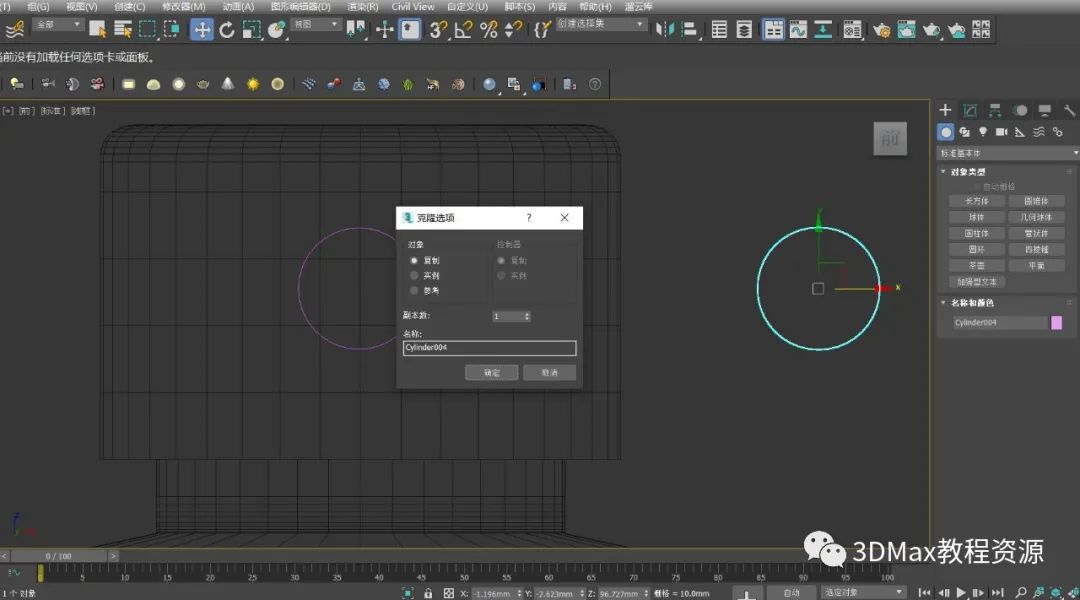
Task: Click the Rotate tool icon
Action: tap(227, 29)
